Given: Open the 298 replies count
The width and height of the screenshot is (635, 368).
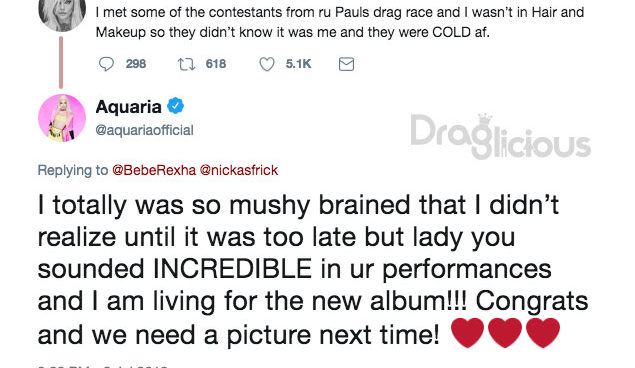Looking at the screenshot, I should pos(136,64).
